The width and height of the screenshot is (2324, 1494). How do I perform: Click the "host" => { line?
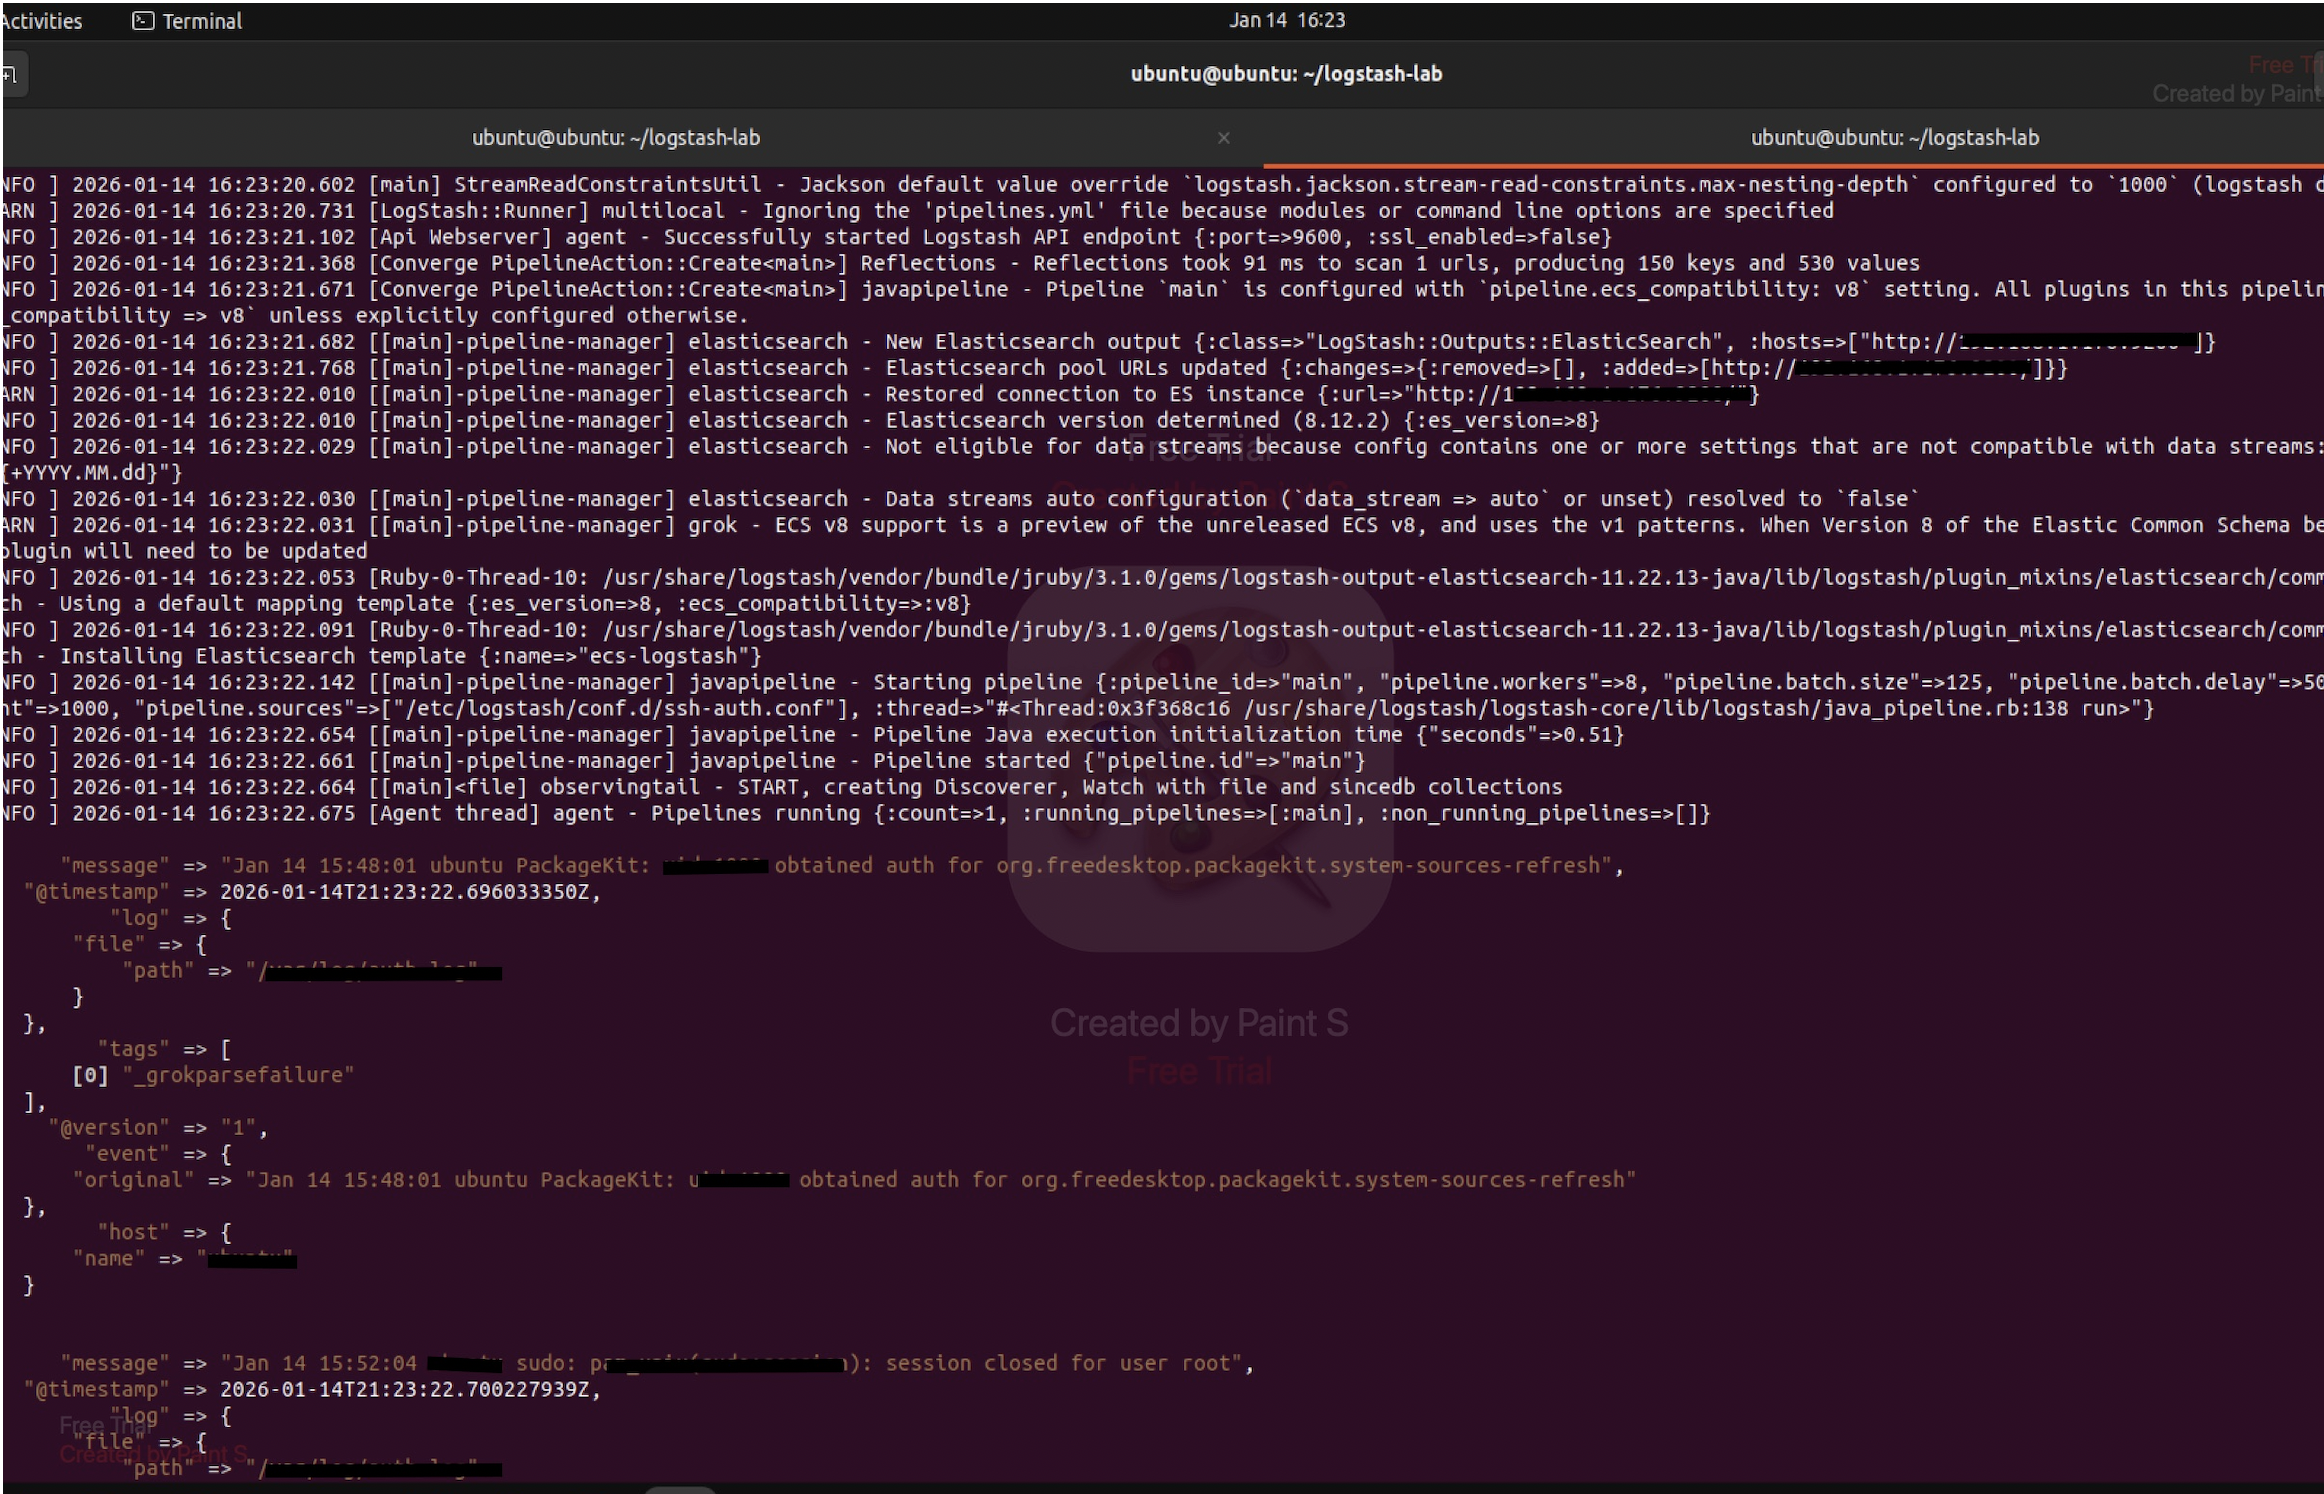point(164,1233)
